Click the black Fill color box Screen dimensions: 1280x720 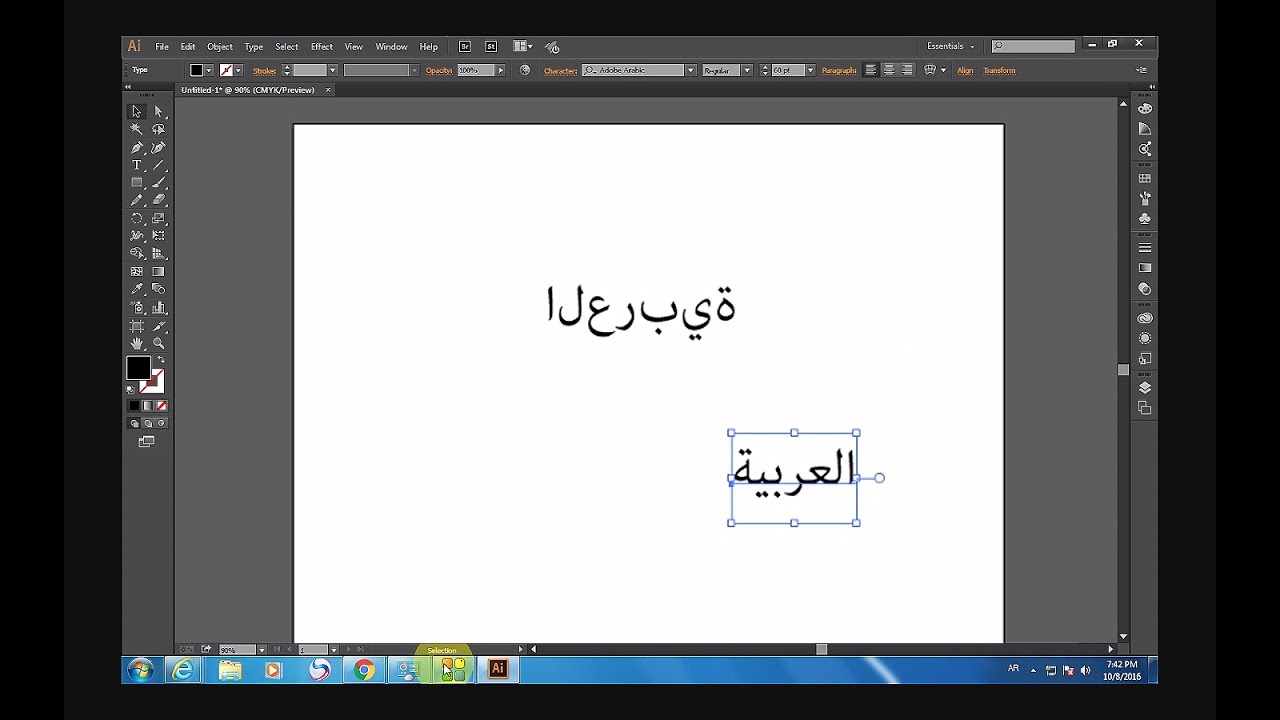coord(138,368)
